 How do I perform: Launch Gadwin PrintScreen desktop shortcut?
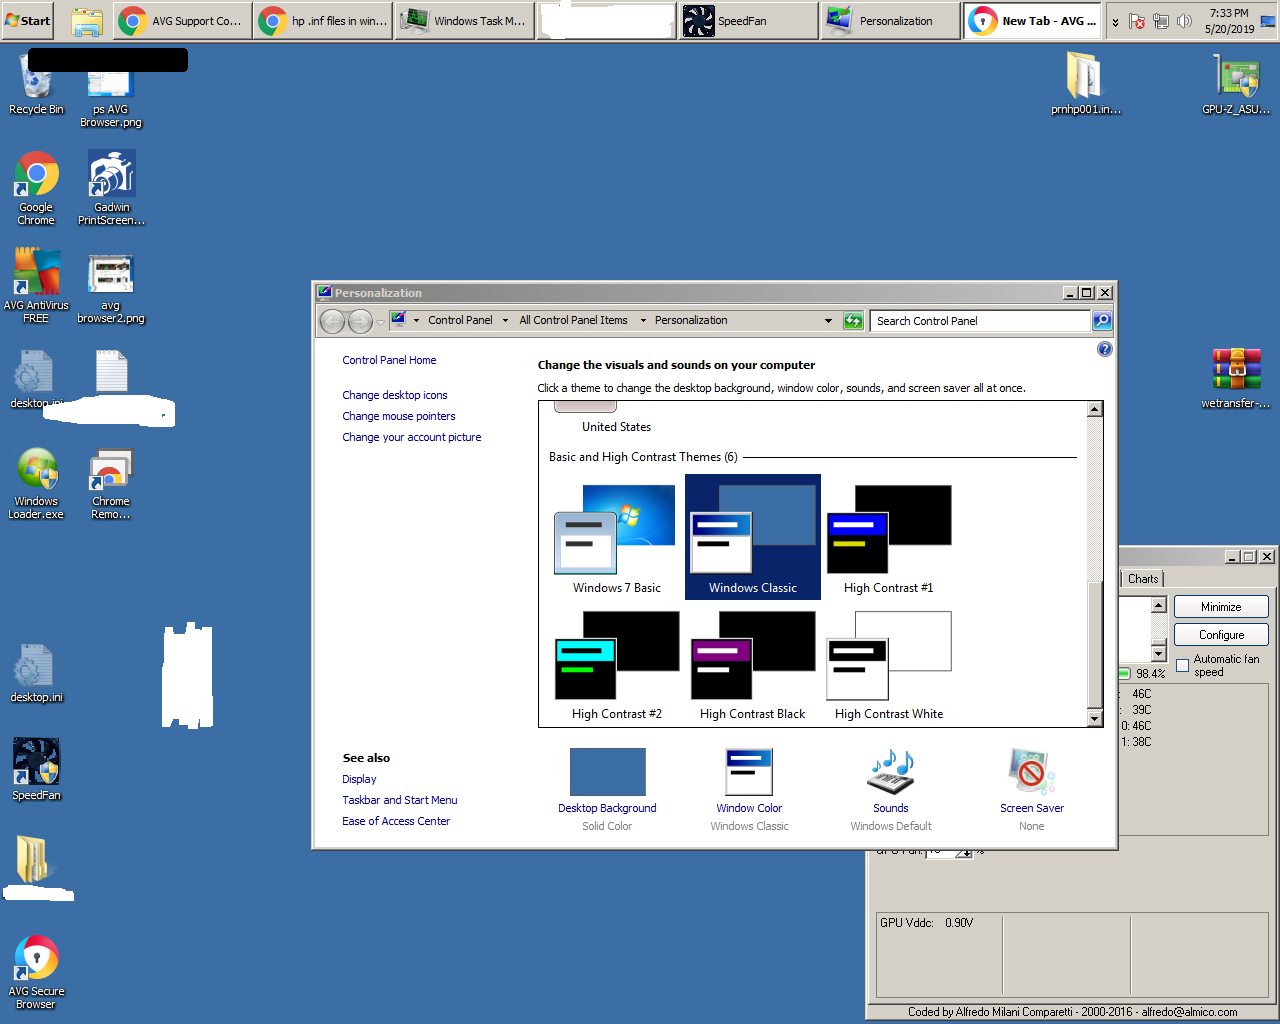click(x=111, y=188)
